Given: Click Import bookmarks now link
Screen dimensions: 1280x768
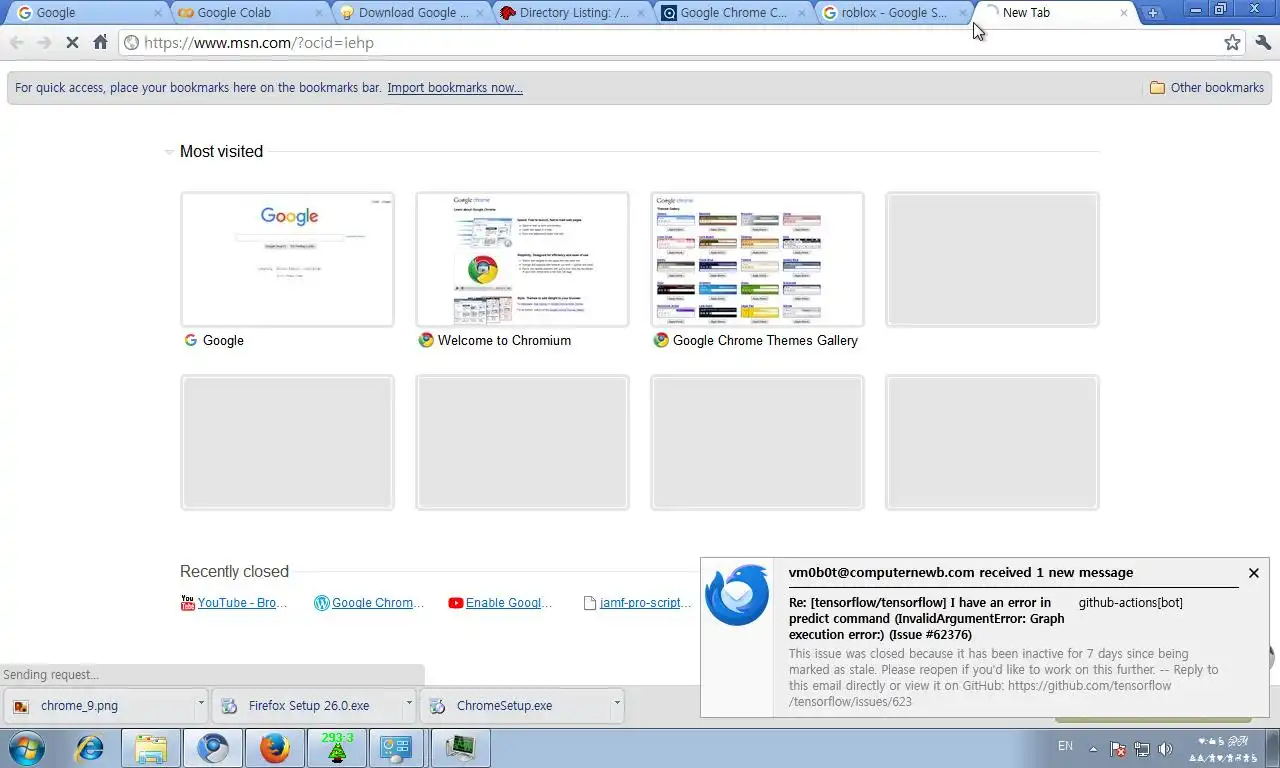Looking at the screenshot, I should [x=455, y=87].
